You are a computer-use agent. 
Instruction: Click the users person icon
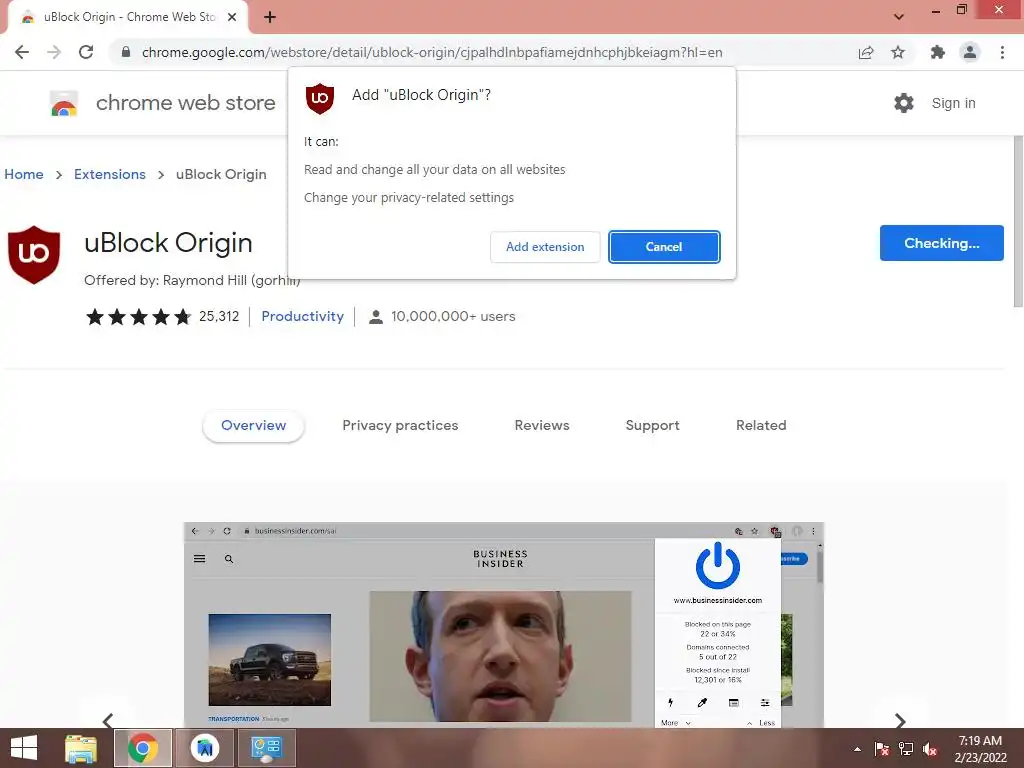[x=376, y=317]
